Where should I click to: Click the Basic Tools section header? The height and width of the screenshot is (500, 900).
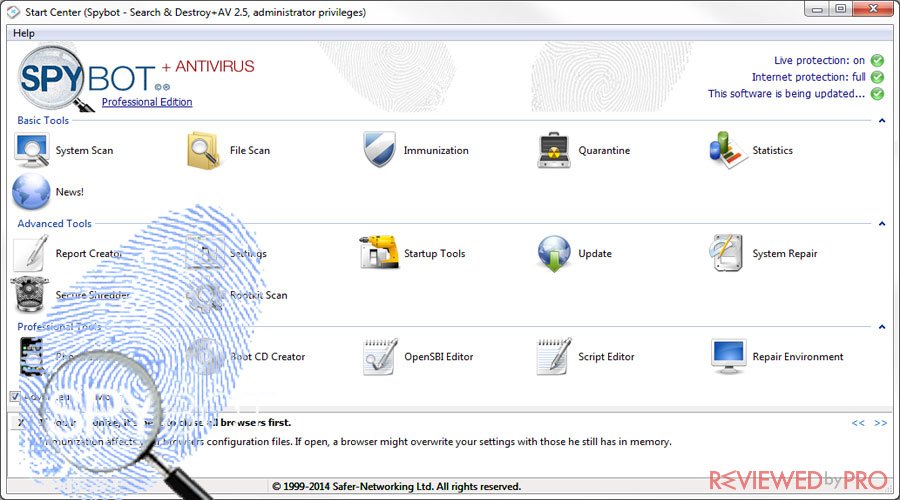click(43, 121)
